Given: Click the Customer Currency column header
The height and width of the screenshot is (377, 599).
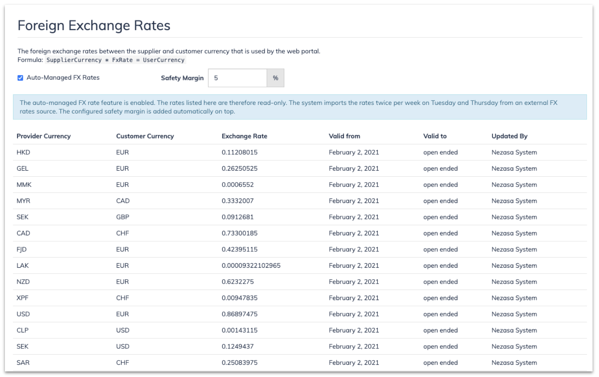Looking at the screenshot, I should pos(145,136).
